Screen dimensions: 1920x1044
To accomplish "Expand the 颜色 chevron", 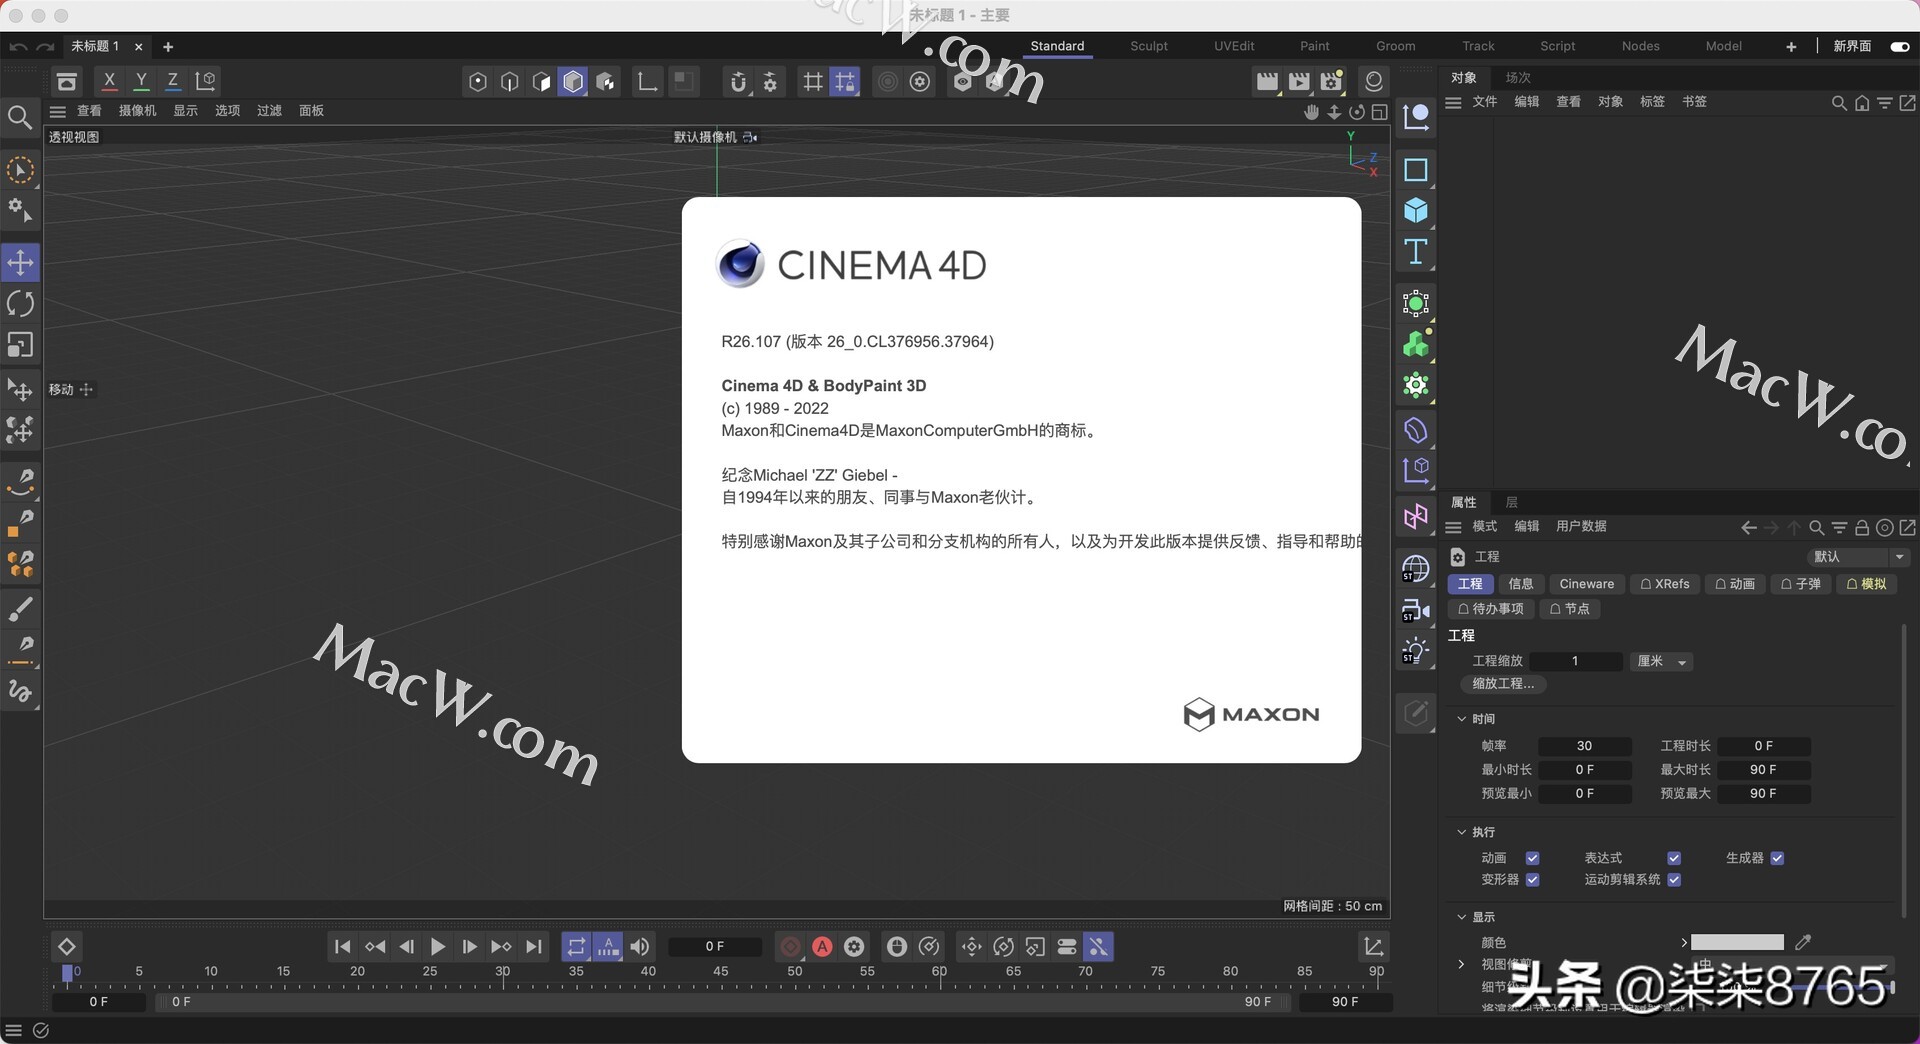I will pos(1684,942).
